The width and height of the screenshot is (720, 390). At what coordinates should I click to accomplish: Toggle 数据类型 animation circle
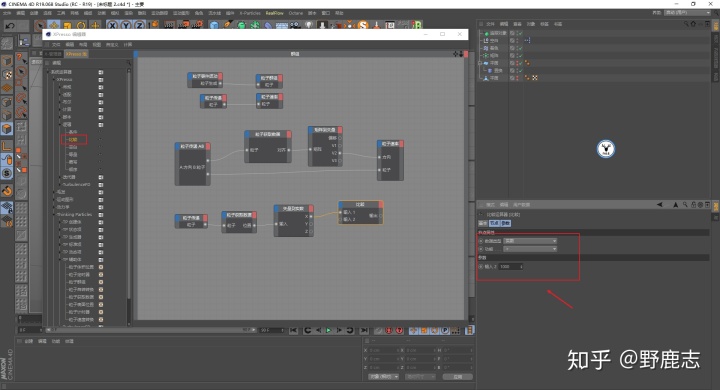pos(481,241)
